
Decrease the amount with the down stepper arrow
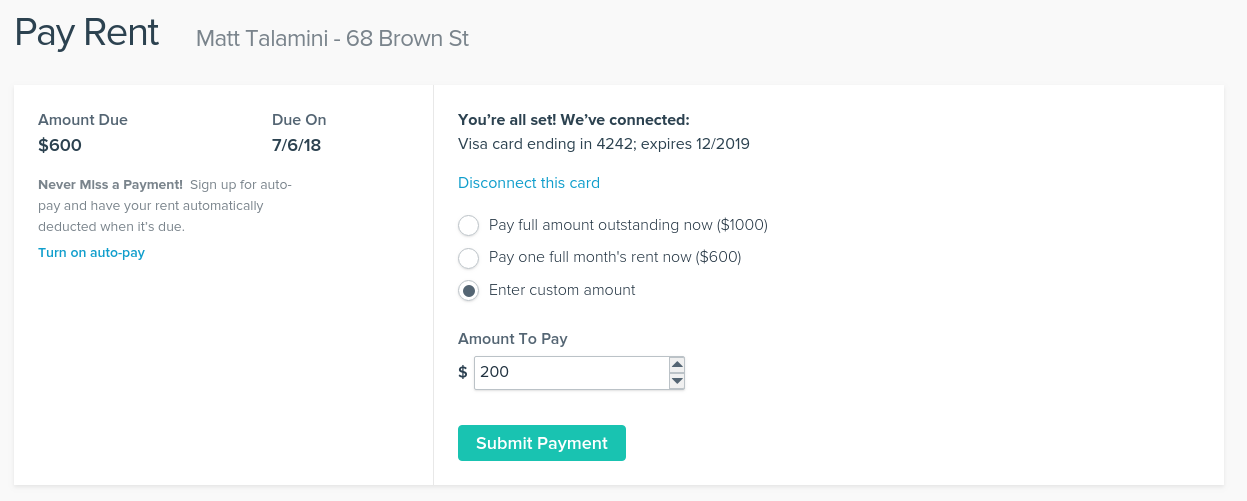pyautogui.click(x=677, y=381)
